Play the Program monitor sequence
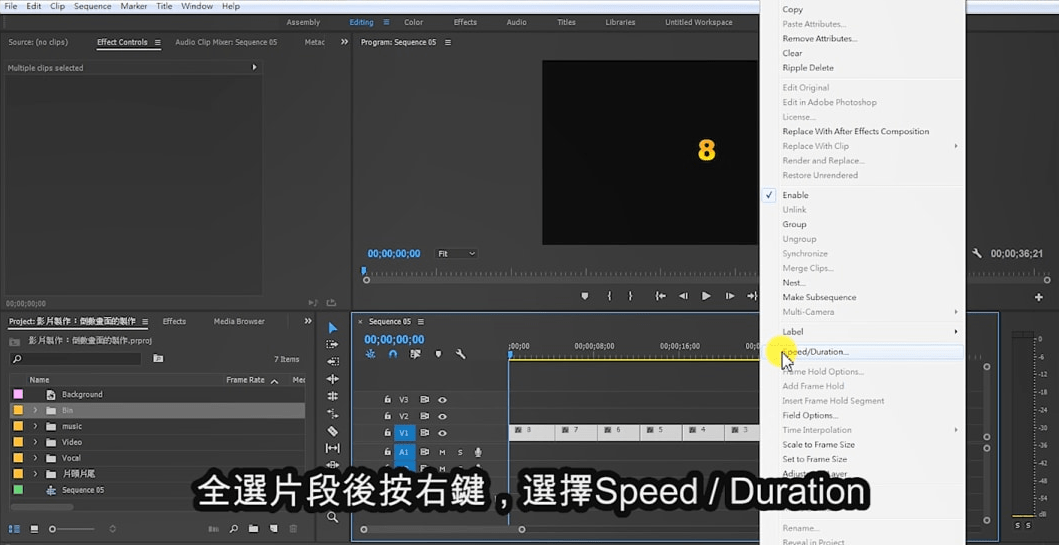This screenshot has height=545, width=1059. [x=706, y=296]
